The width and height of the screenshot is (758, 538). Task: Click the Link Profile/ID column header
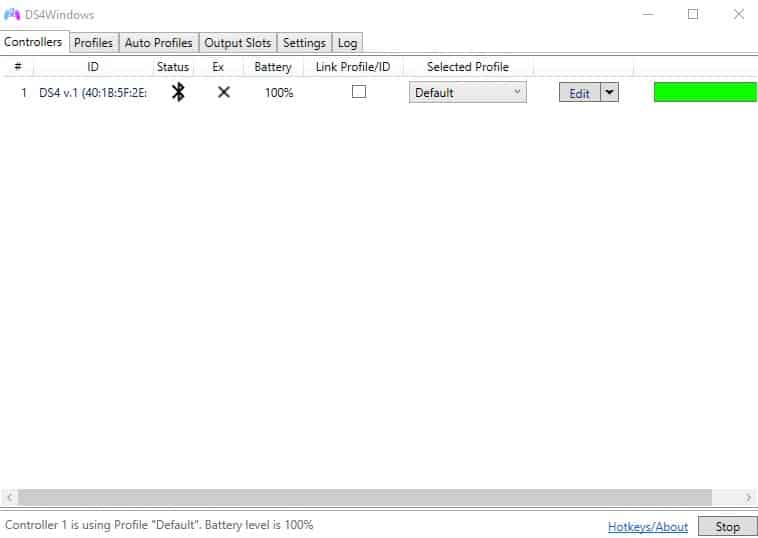pos(353,67)
